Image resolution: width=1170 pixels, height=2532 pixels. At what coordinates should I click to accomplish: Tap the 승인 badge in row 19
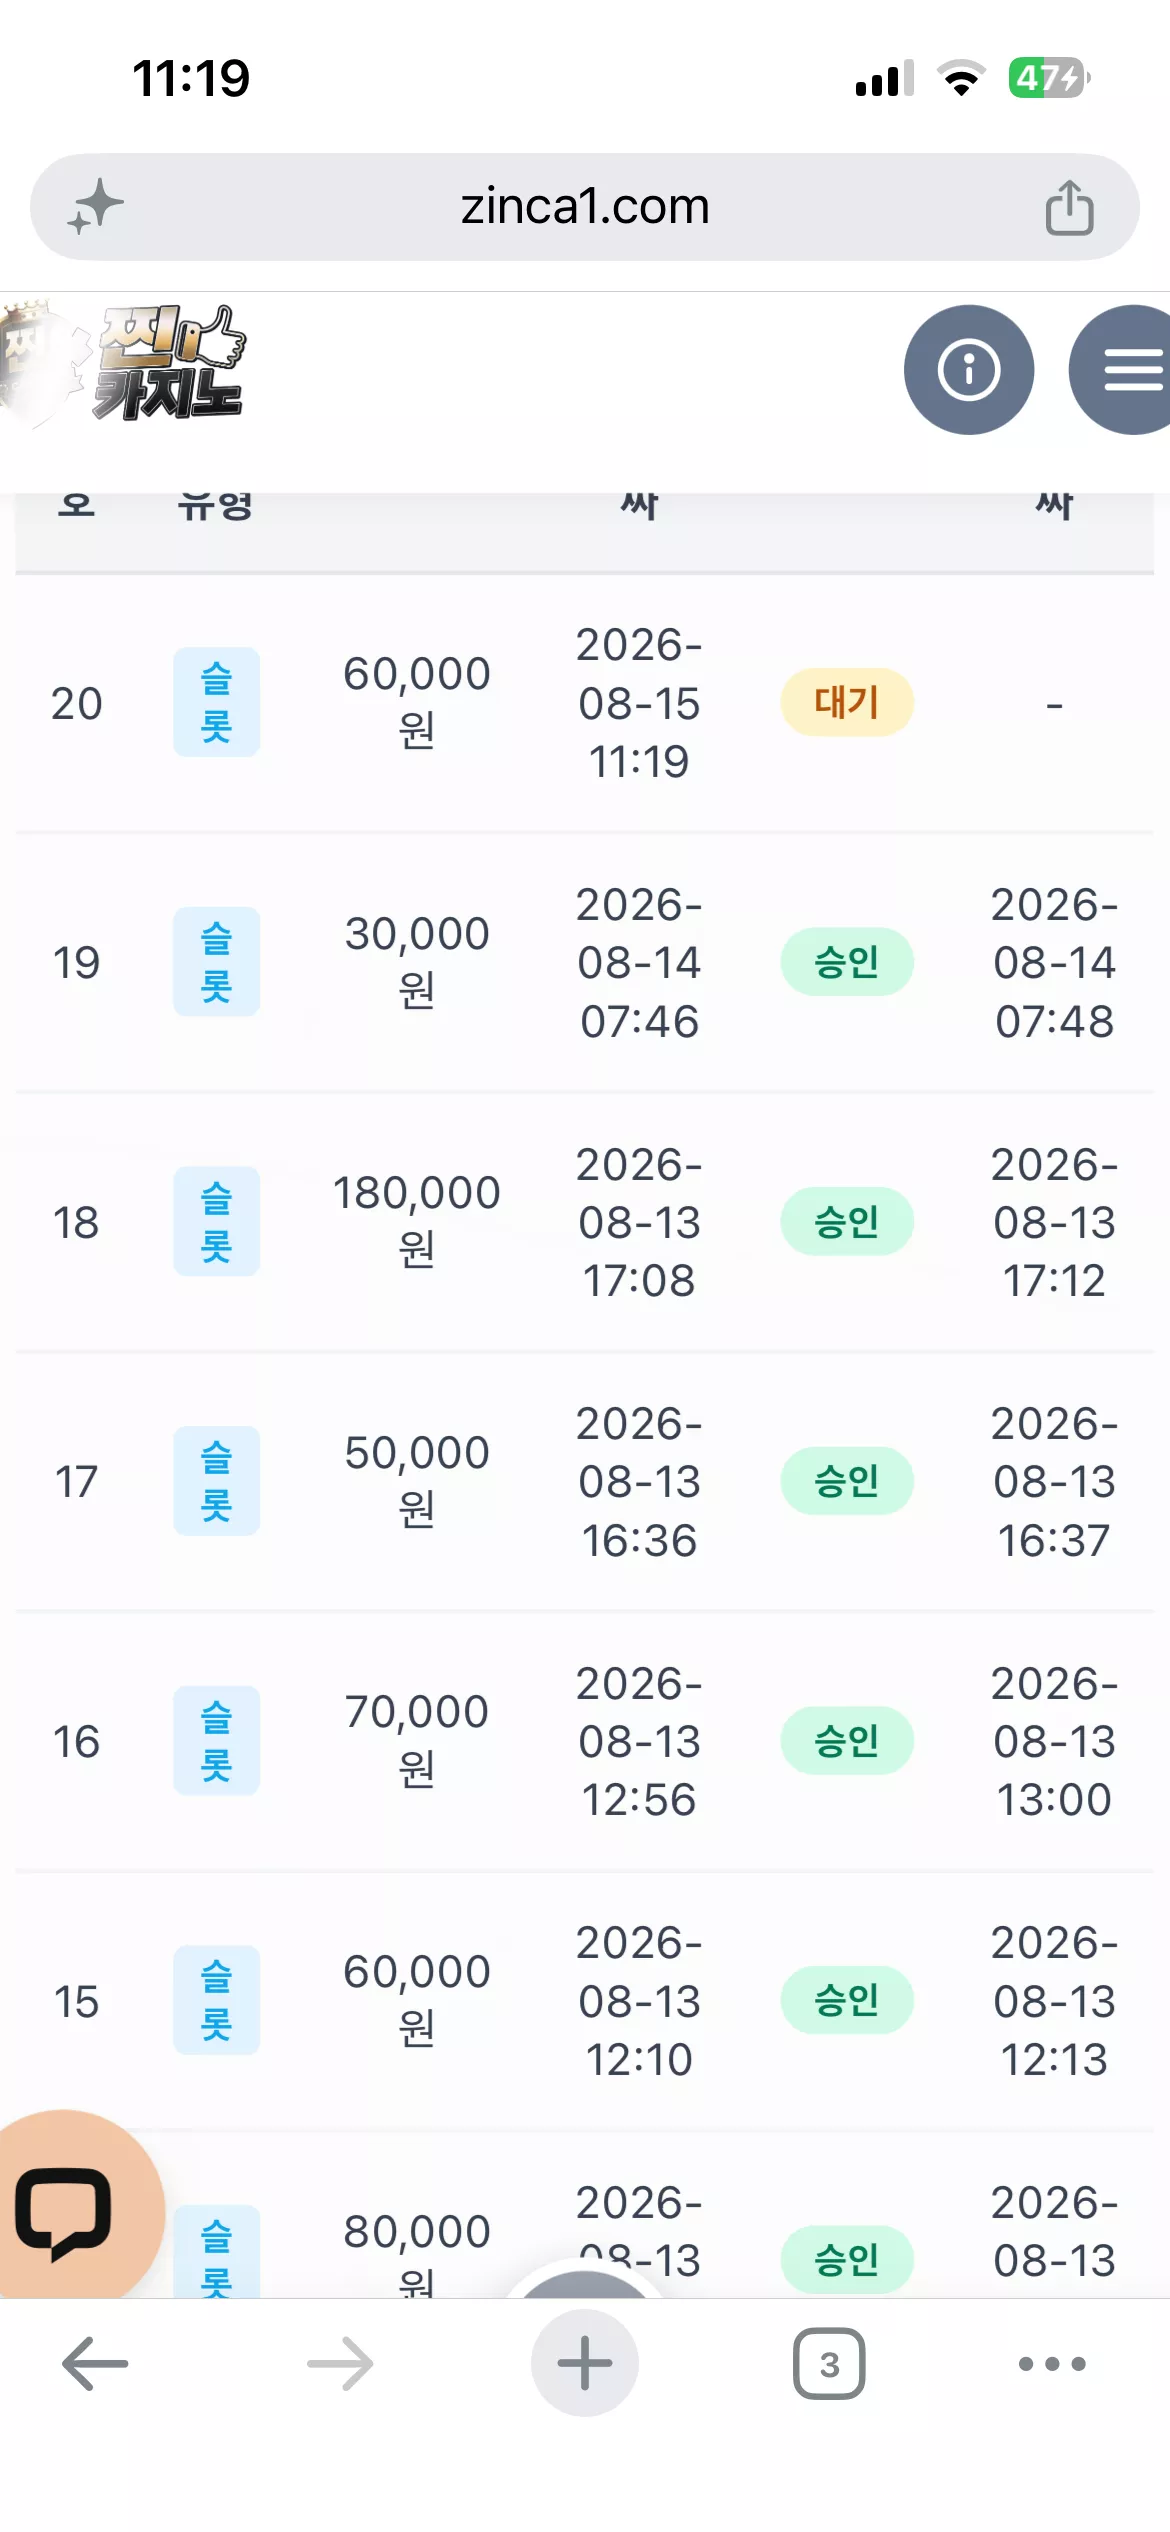847,962
